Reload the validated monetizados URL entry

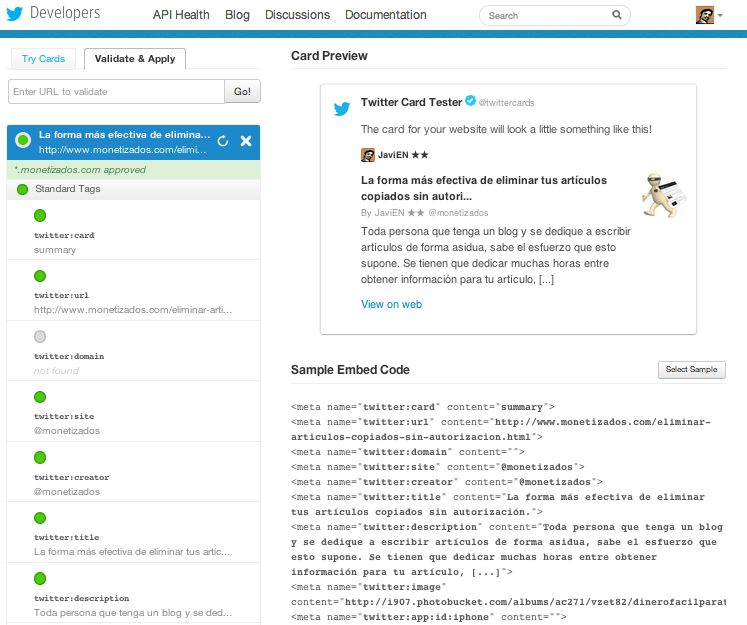click(222, 141)
